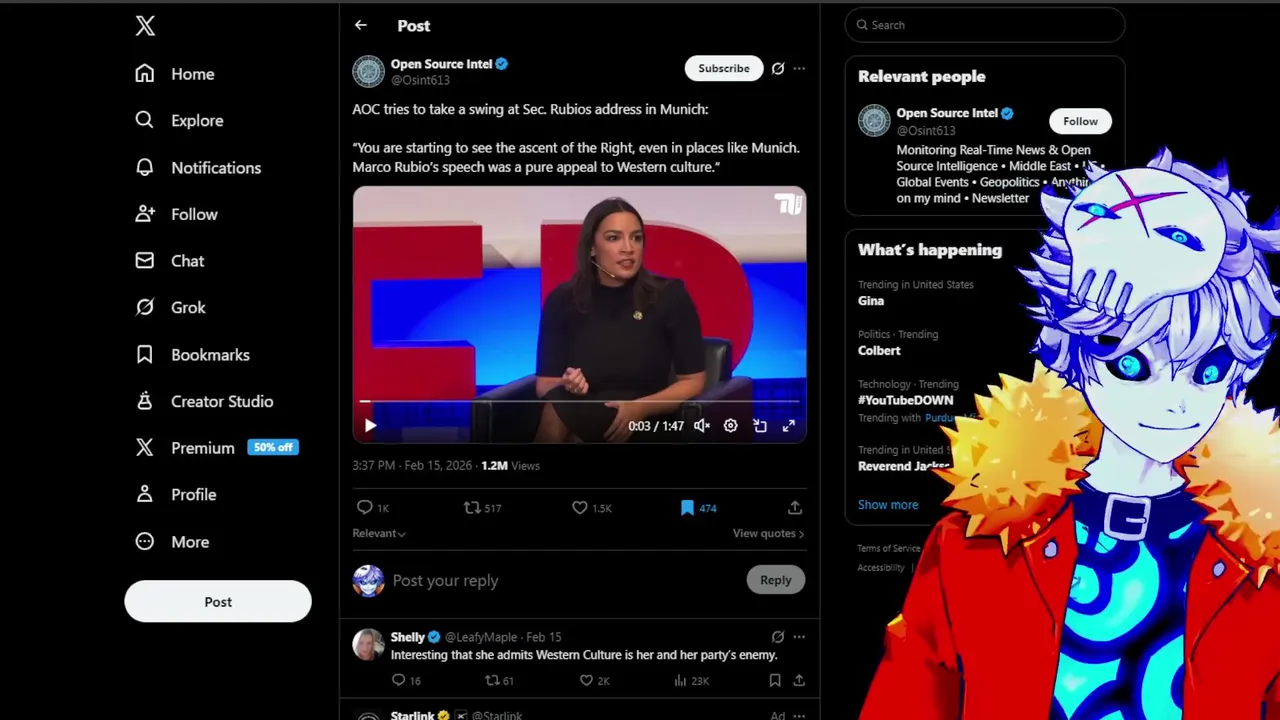Image resolution: width=1280 pixels, height=720 pixels.
Task: Play the video
Action: [x=370, y=425]
